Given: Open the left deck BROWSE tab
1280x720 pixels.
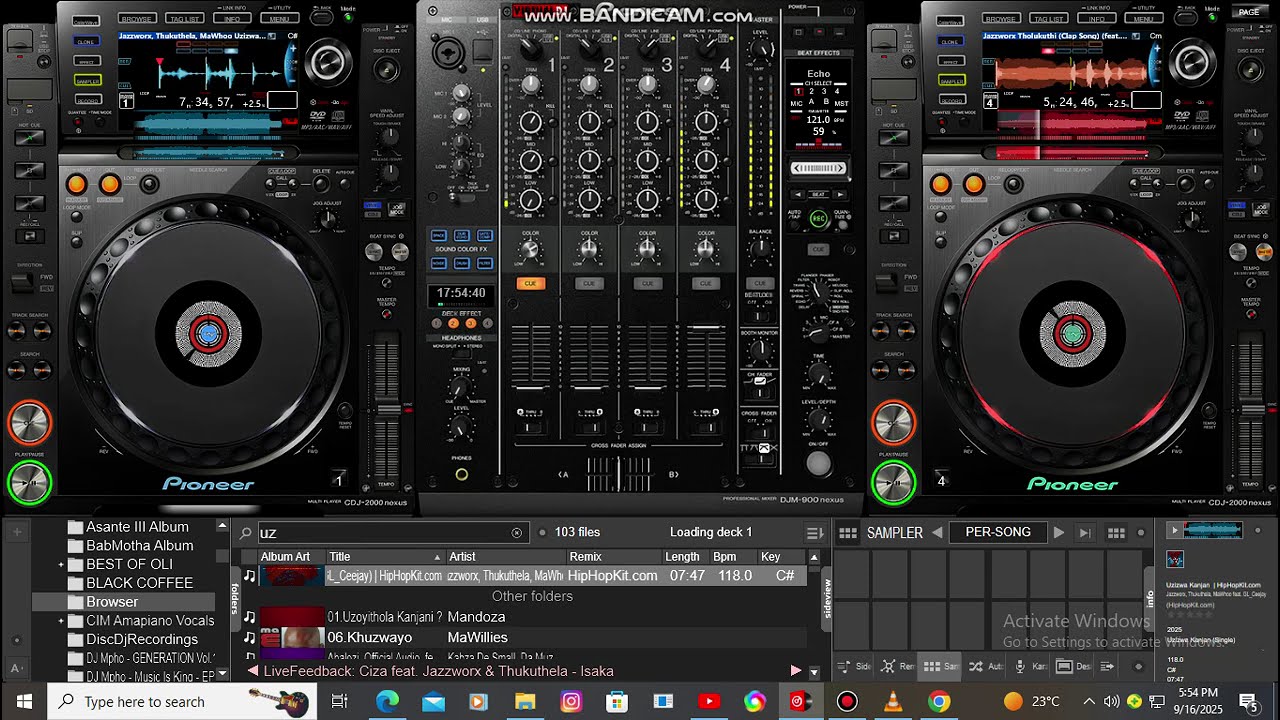Looking at the screenshot, I should pyautogui.click(x=137, y=18).
